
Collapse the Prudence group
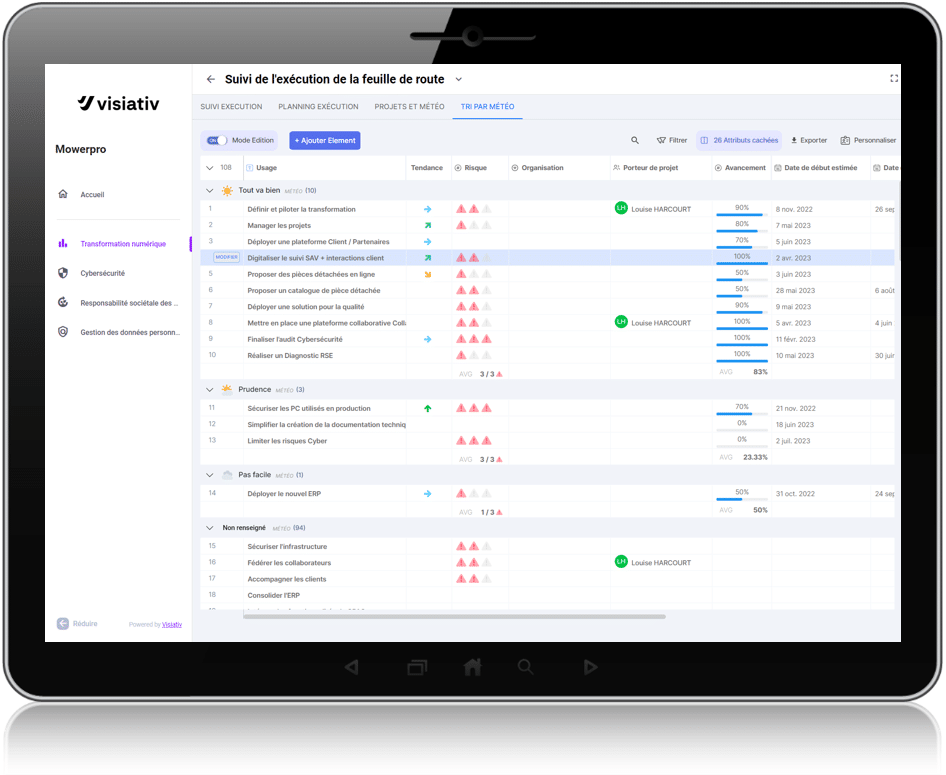point(209,390)
